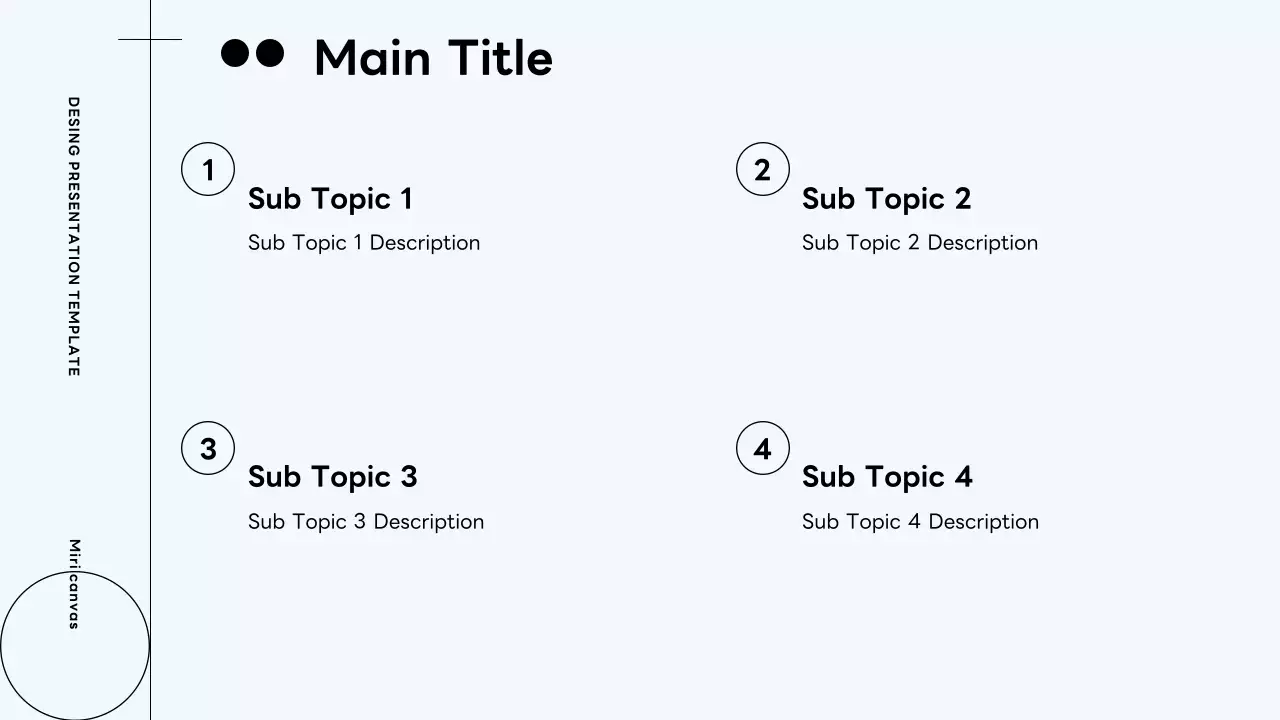Select the Sub Topic 1 heading

pyautogui.click(x=330, y=199)
